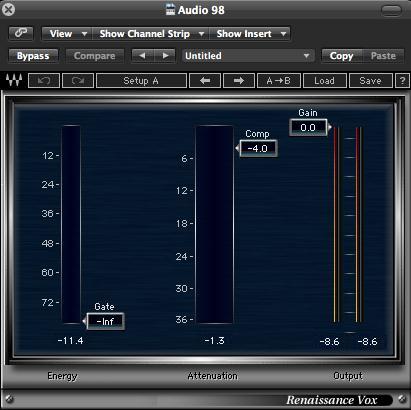Open the Show Channel Strip dropdown
Screen dimensions: 411x410
(x=150, y=34)
